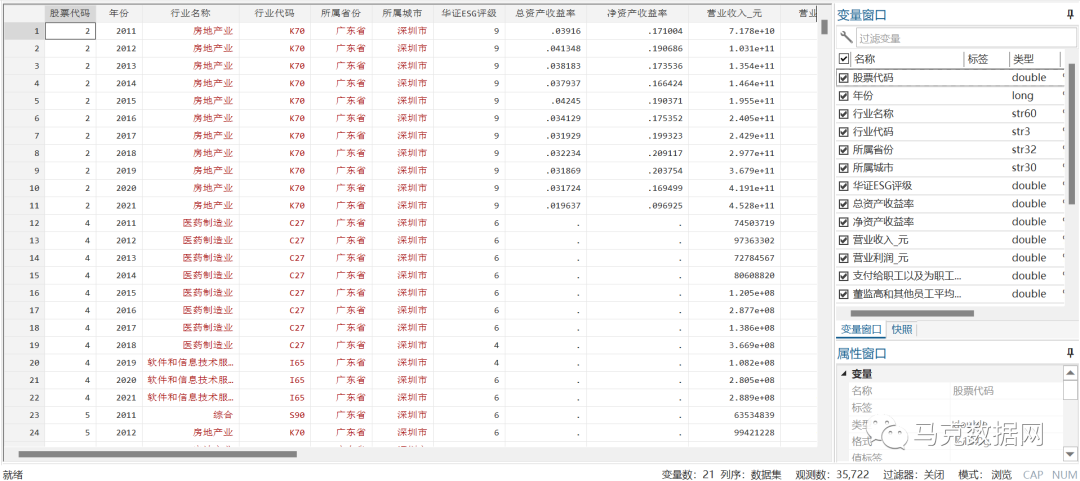Image resolution: width=1080 pixels, height=481 pixels.
Task: Uncheck the 营业收入_元 variable checkbox
Action: click(x=844, y=240)
